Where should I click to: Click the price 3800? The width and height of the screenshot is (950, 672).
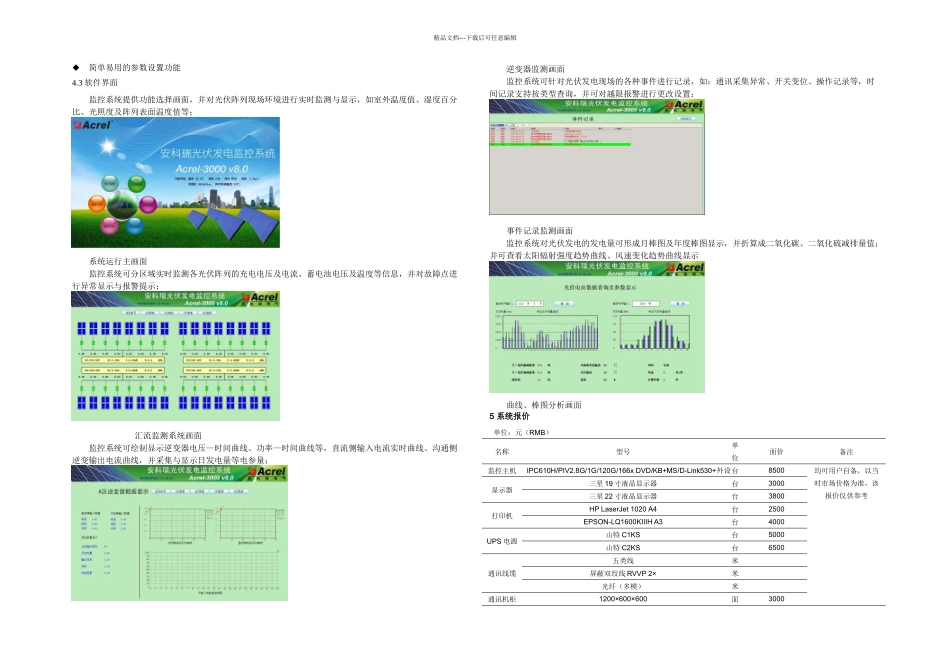(x=776, y=496)
